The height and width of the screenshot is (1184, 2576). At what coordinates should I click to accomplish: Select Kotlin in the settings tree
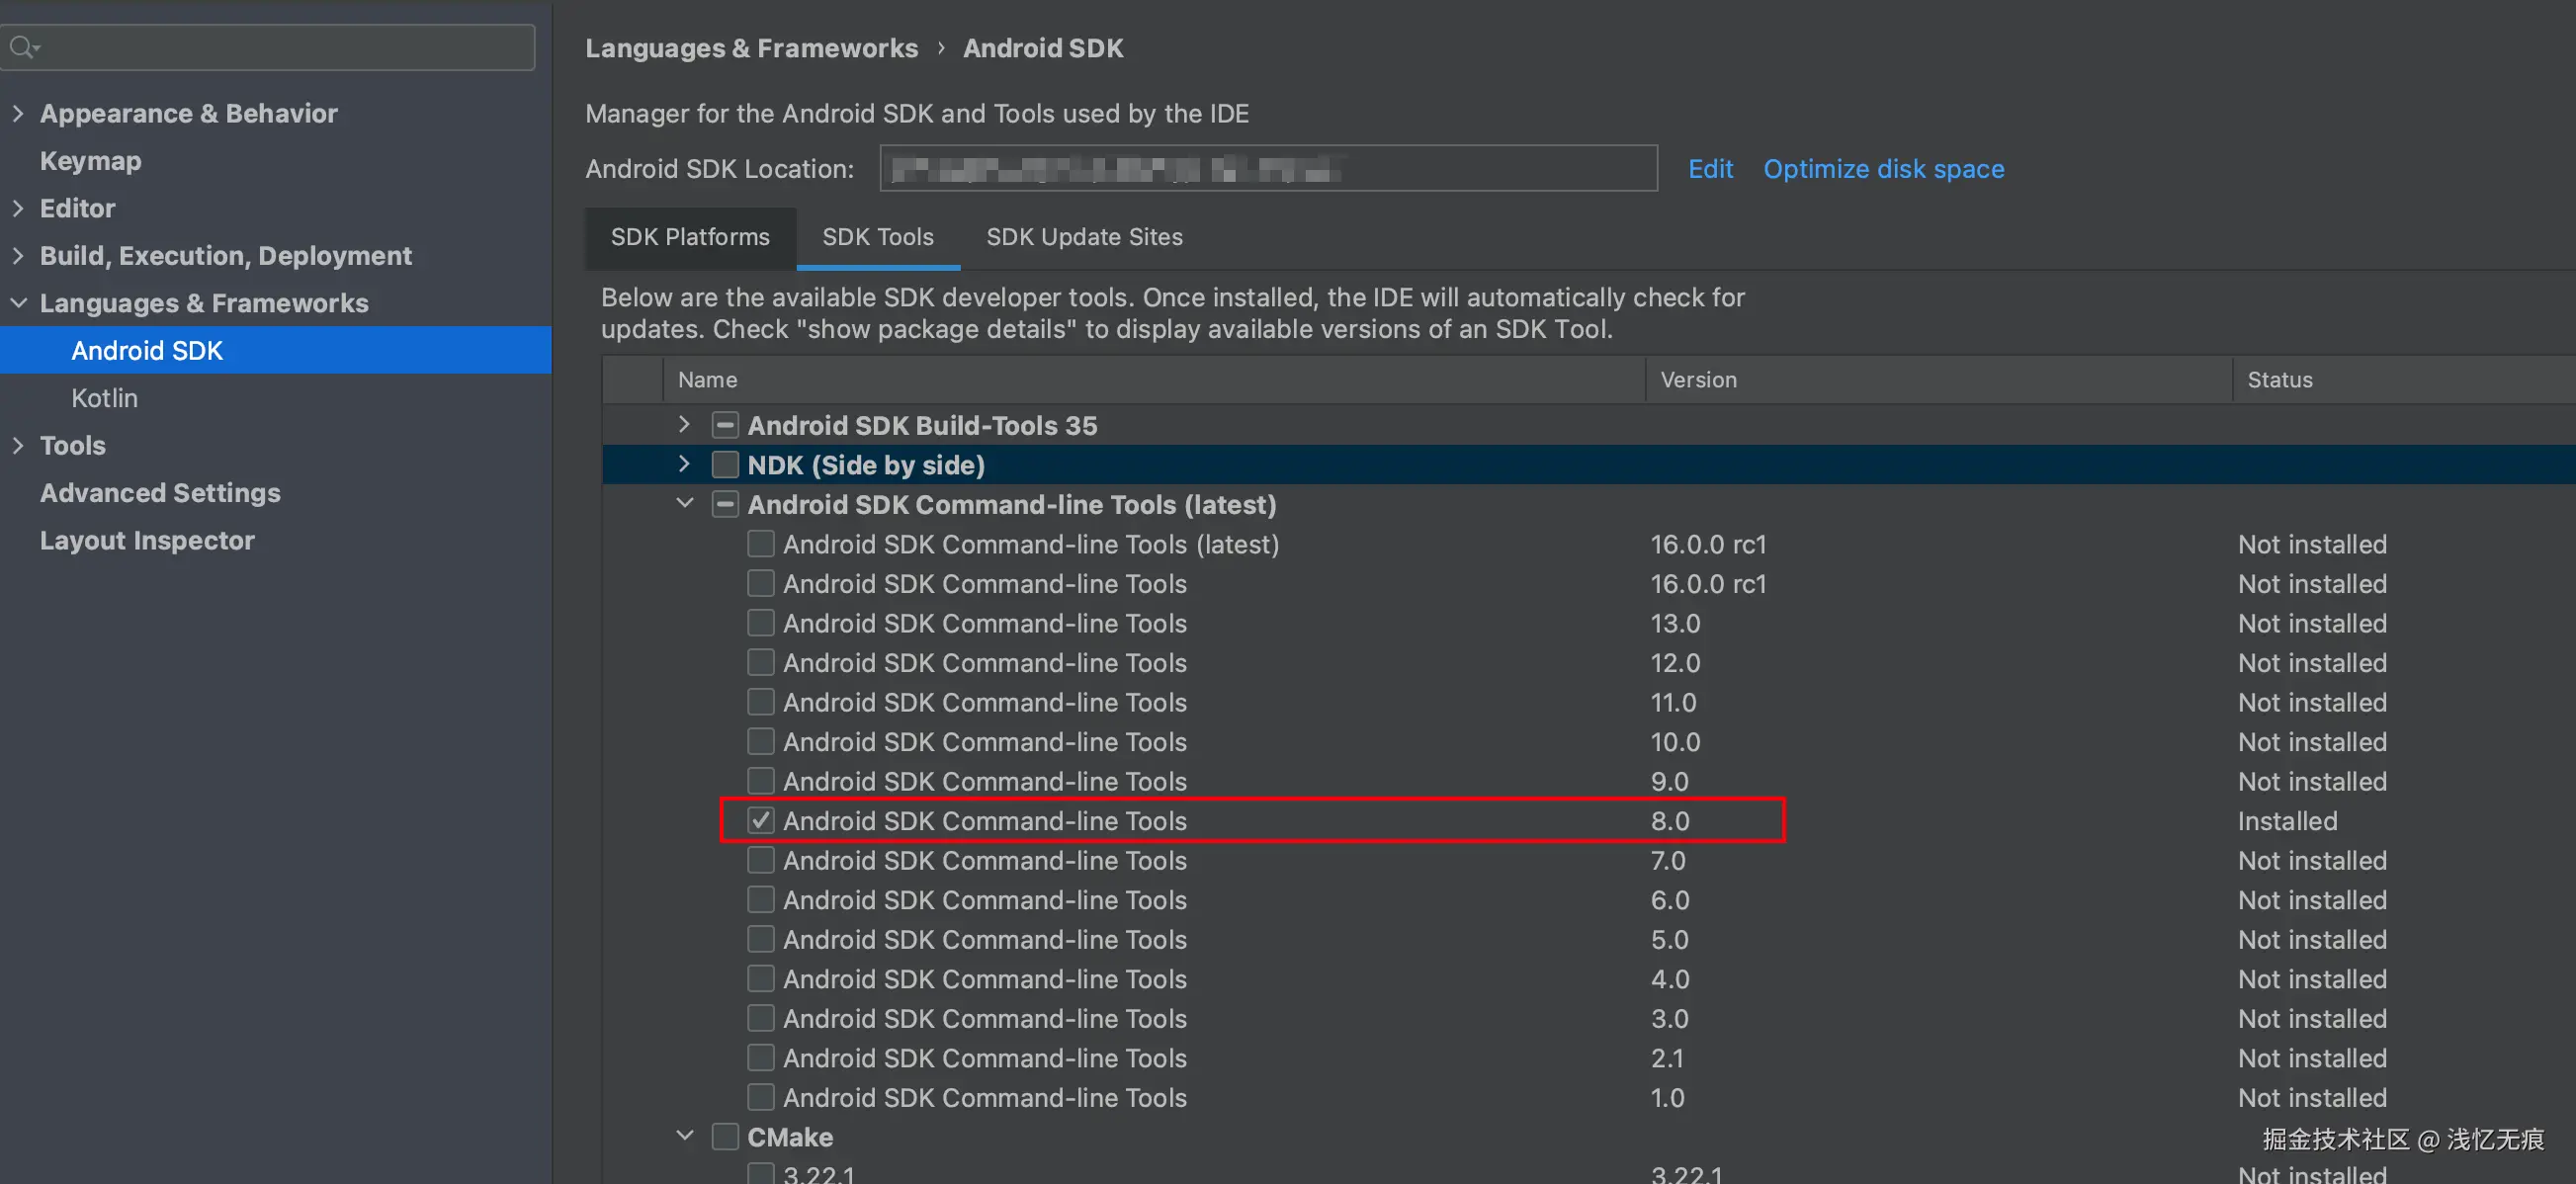coord(105,398)
